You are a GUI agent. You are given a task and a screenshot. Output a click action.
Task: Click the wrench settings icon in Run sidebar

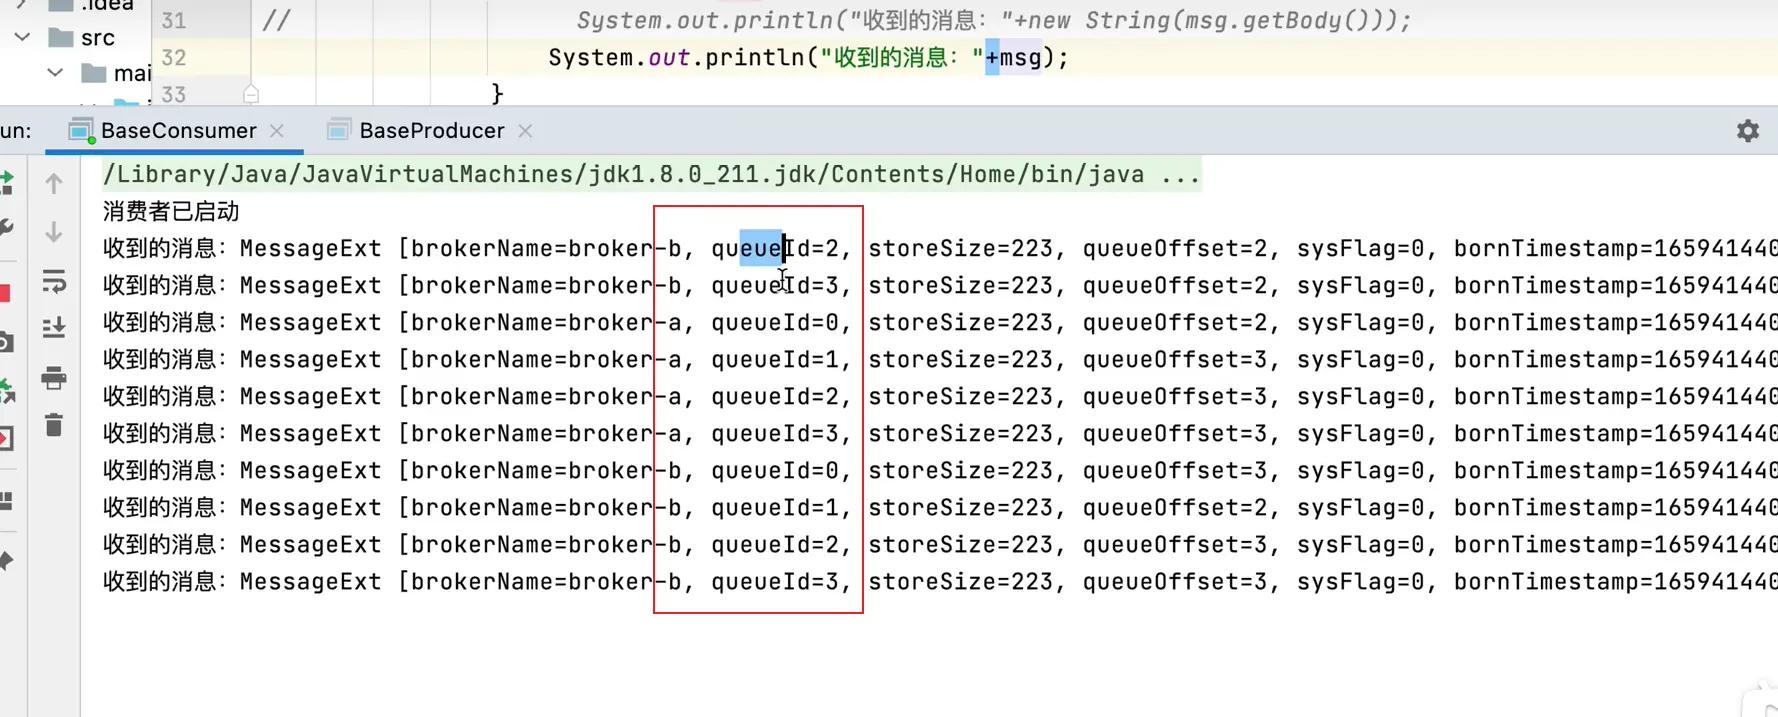tap(6, 229)
